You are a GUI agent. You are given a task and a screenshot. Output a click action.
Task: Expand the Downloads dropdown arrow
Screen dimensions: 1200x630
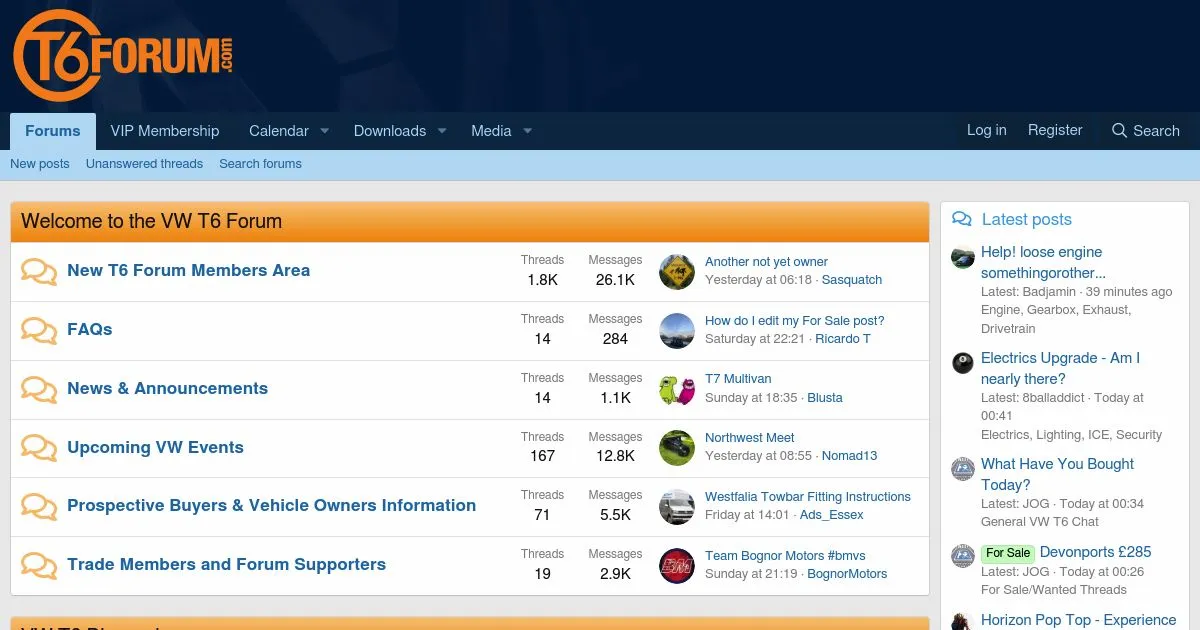coord(441,131)
